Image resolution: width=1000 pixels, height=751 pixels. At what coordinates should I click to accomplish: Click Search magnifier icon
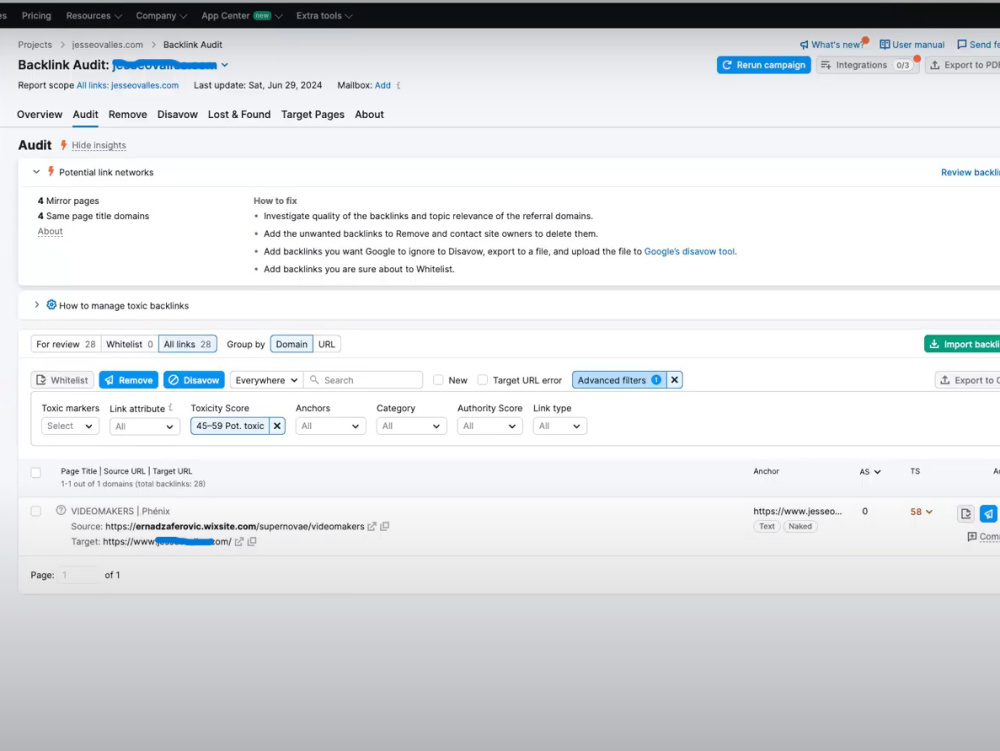[x=314, y=380]
